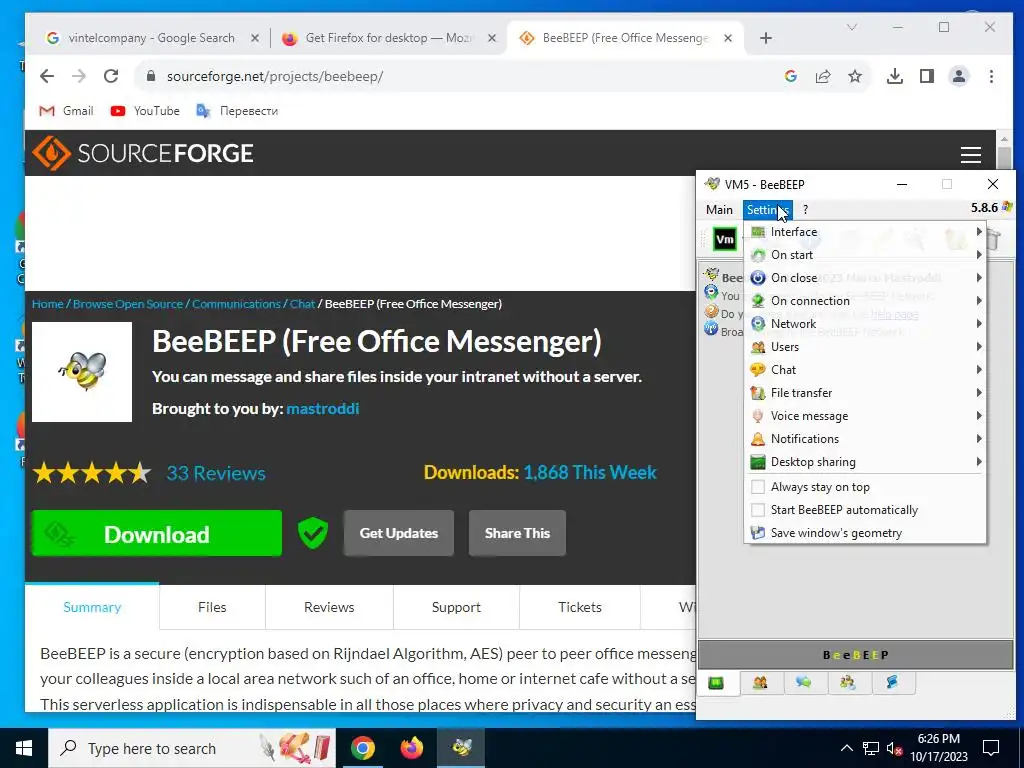Viewport: 1024px width, 768px height.
Task: Open the Gmail bookmark
Action: click(x=66, y=111)
